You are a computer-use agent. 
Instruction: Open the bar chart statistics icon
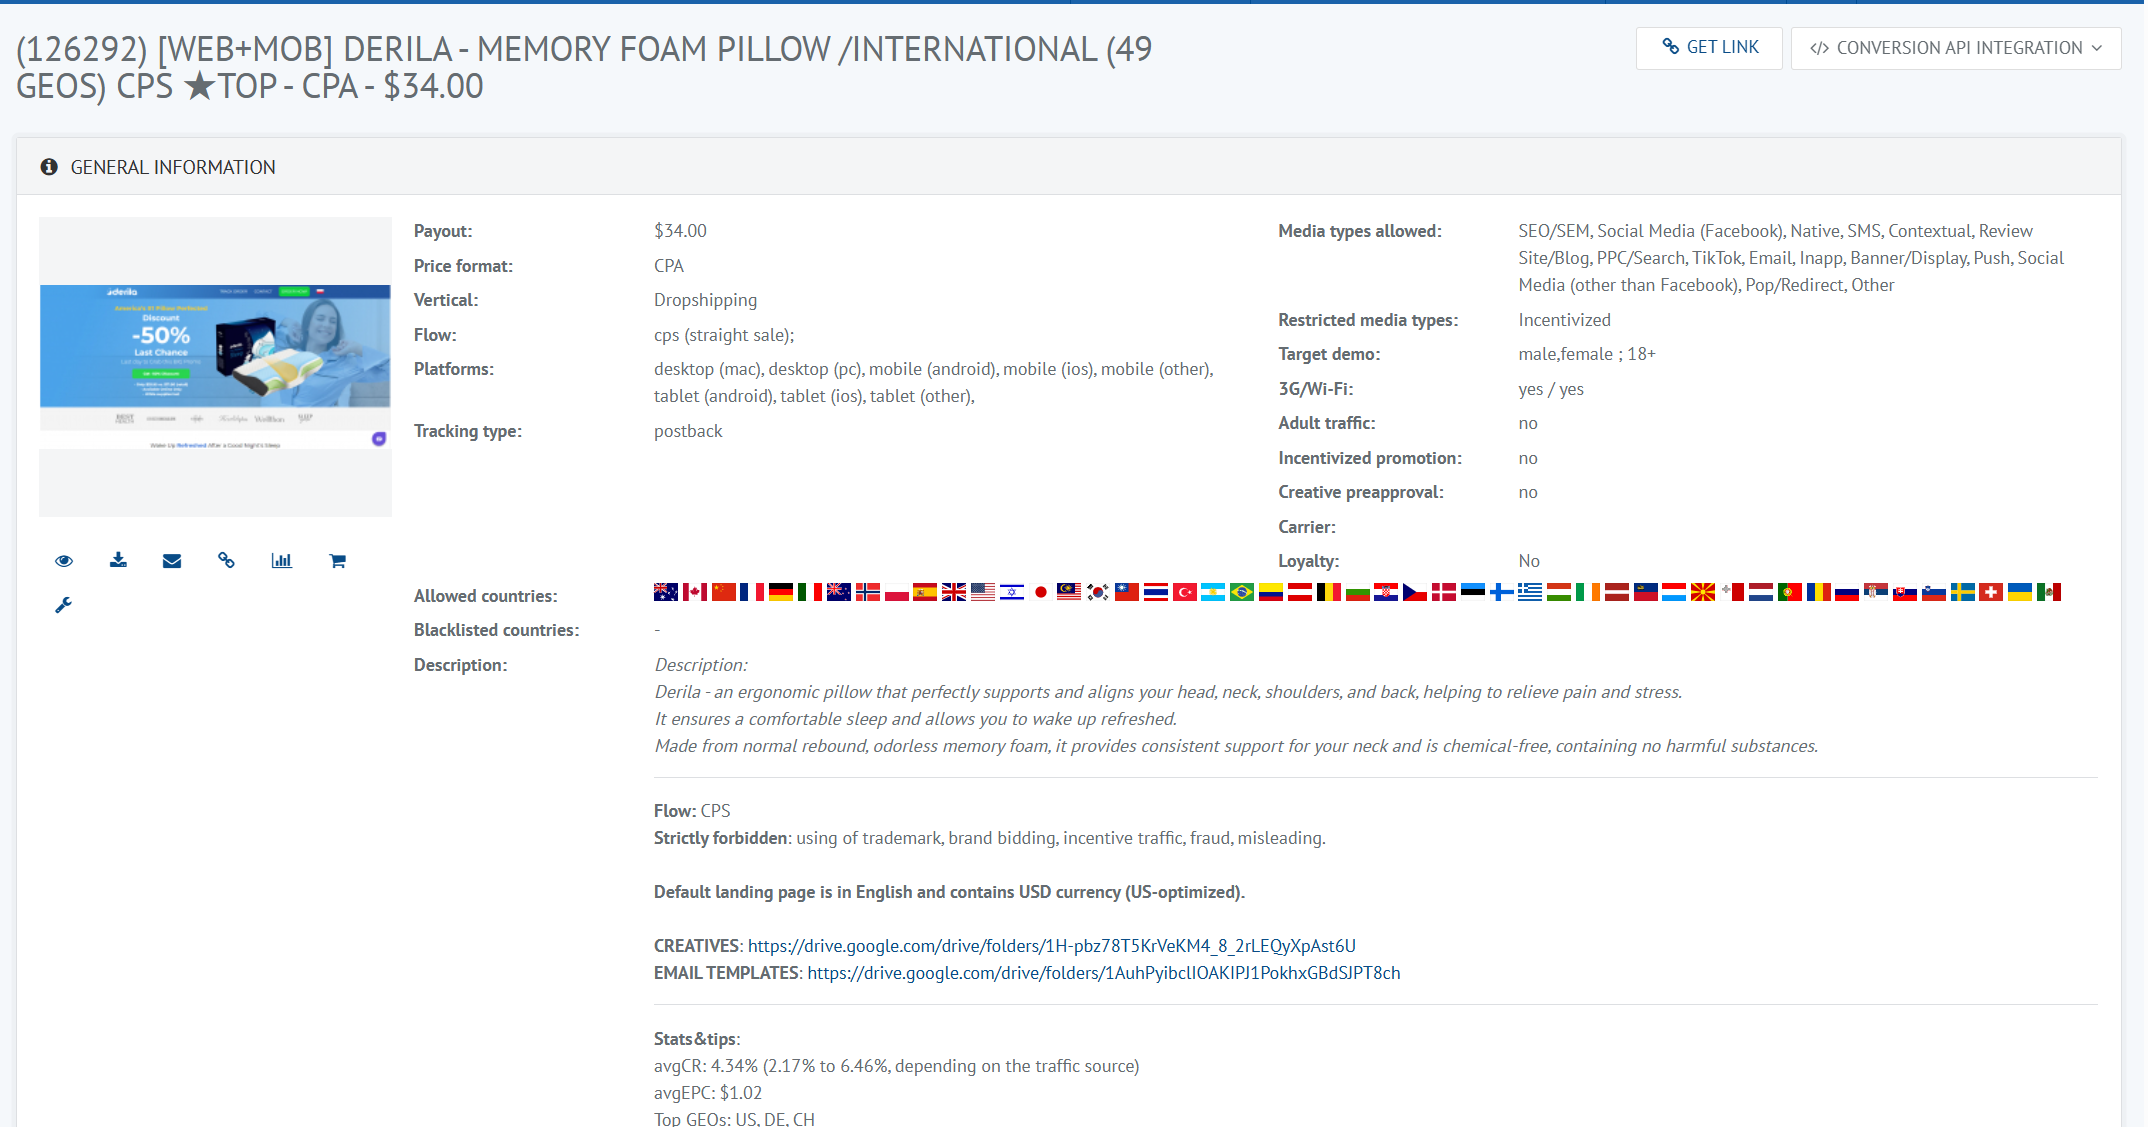click(281, 561)
